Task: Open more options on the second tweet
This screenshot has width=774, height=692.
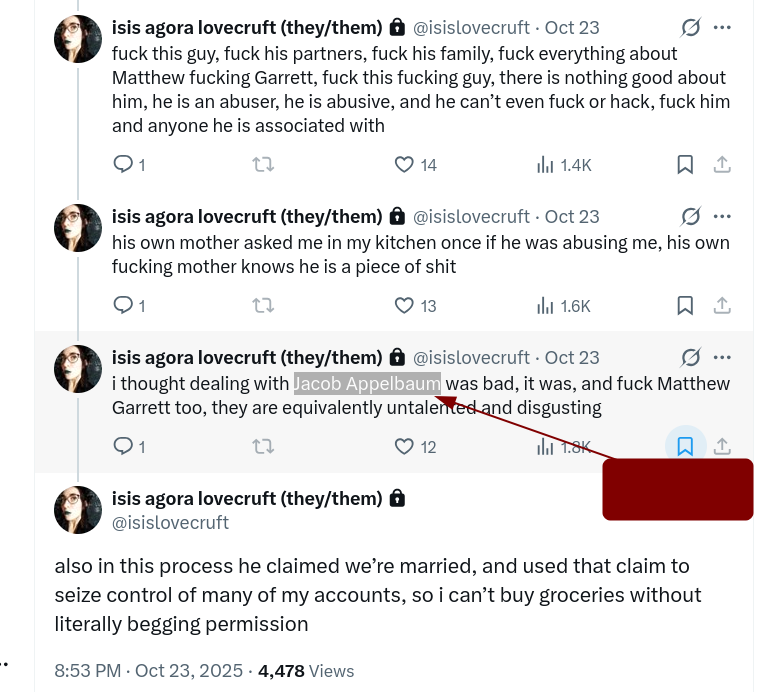Action: pyautogui.click(x=722, y=216)
